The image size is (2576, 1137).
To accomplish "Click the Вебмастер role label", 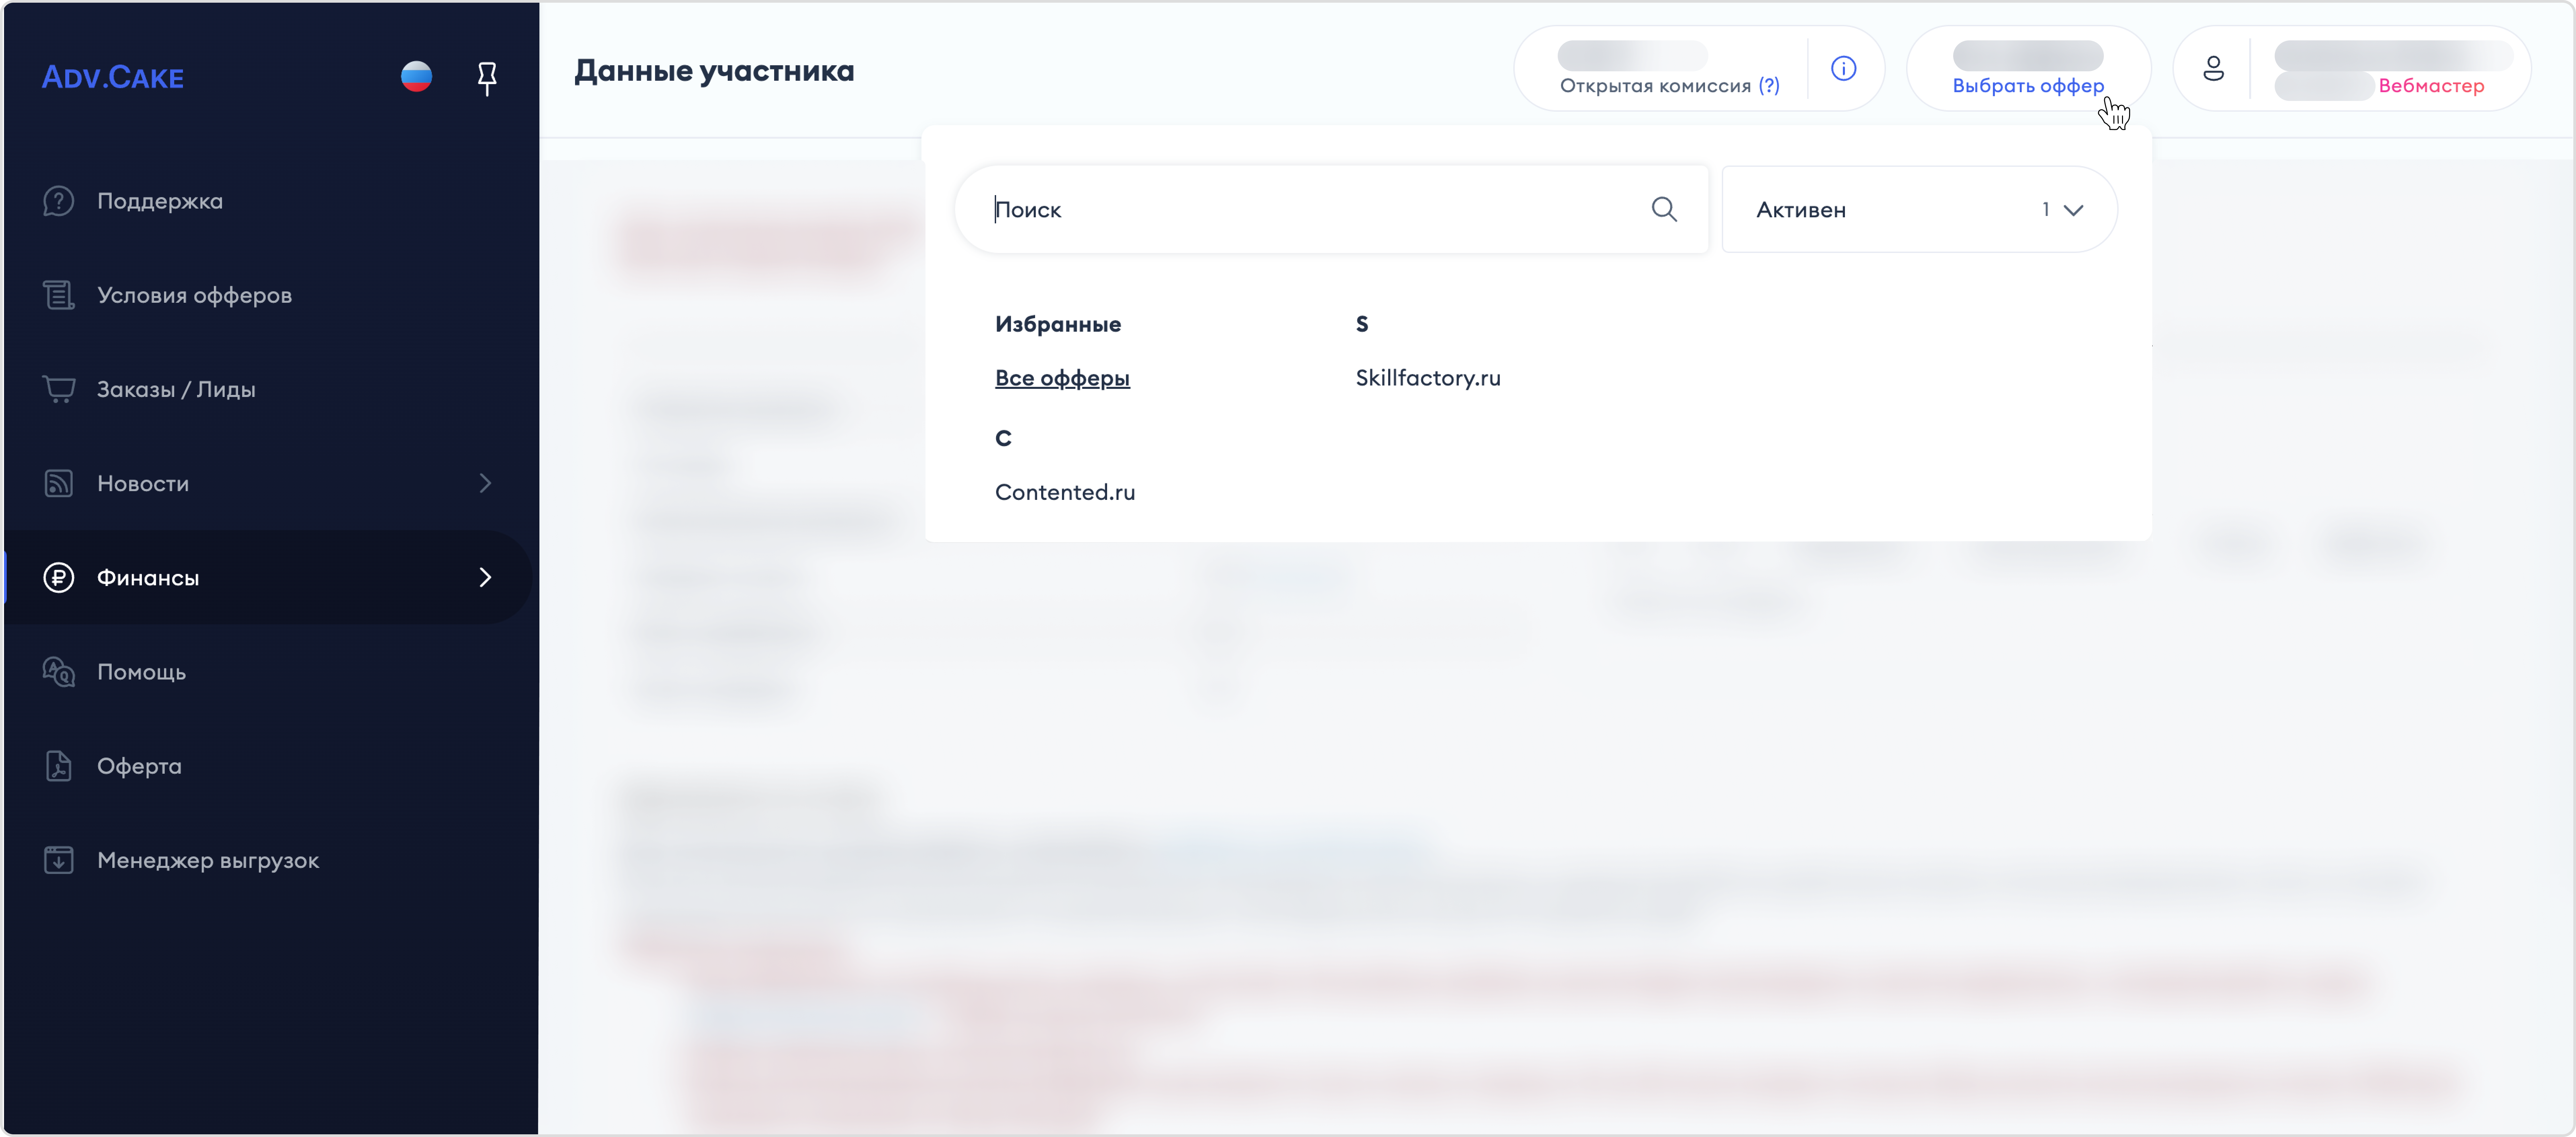I will 2431,86.
